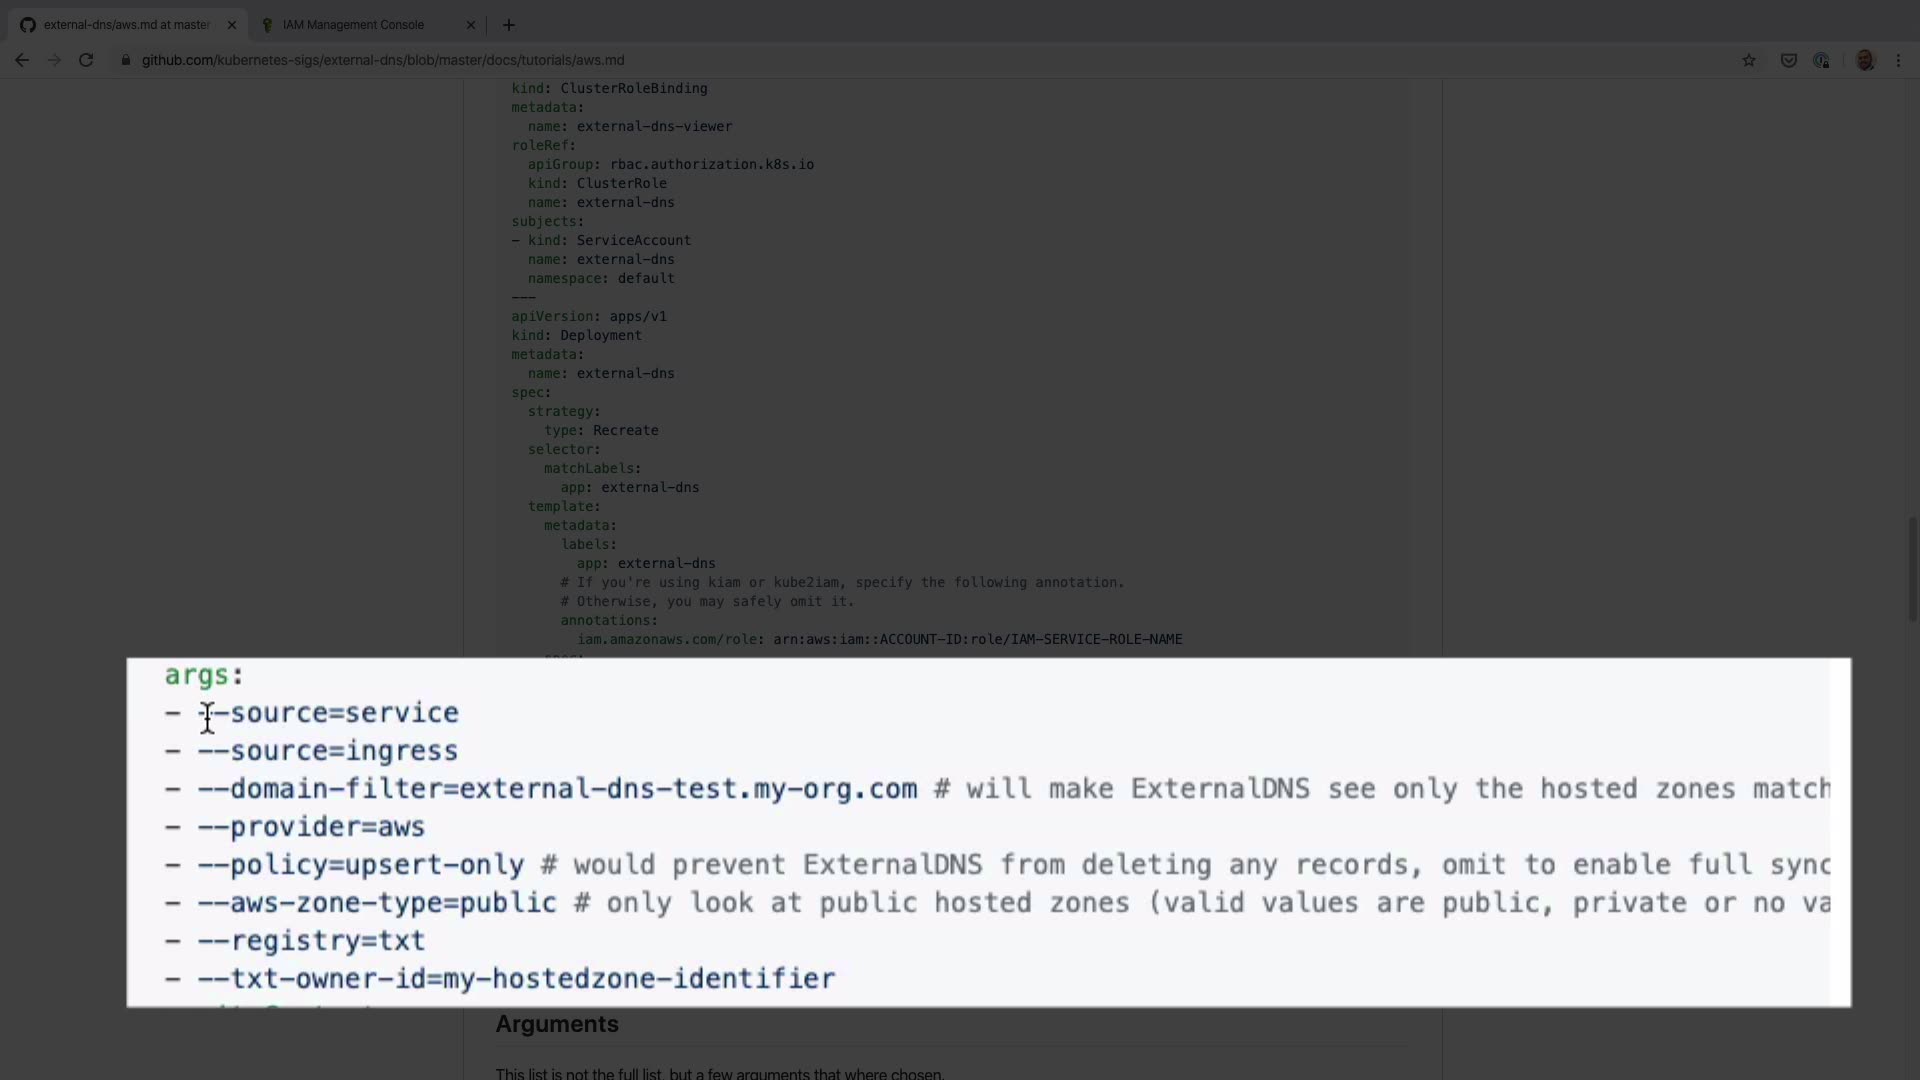Click the page vertical scrollbar thumb
The width and height of the screenshot is (1920, 1080).
[1912, 570]
